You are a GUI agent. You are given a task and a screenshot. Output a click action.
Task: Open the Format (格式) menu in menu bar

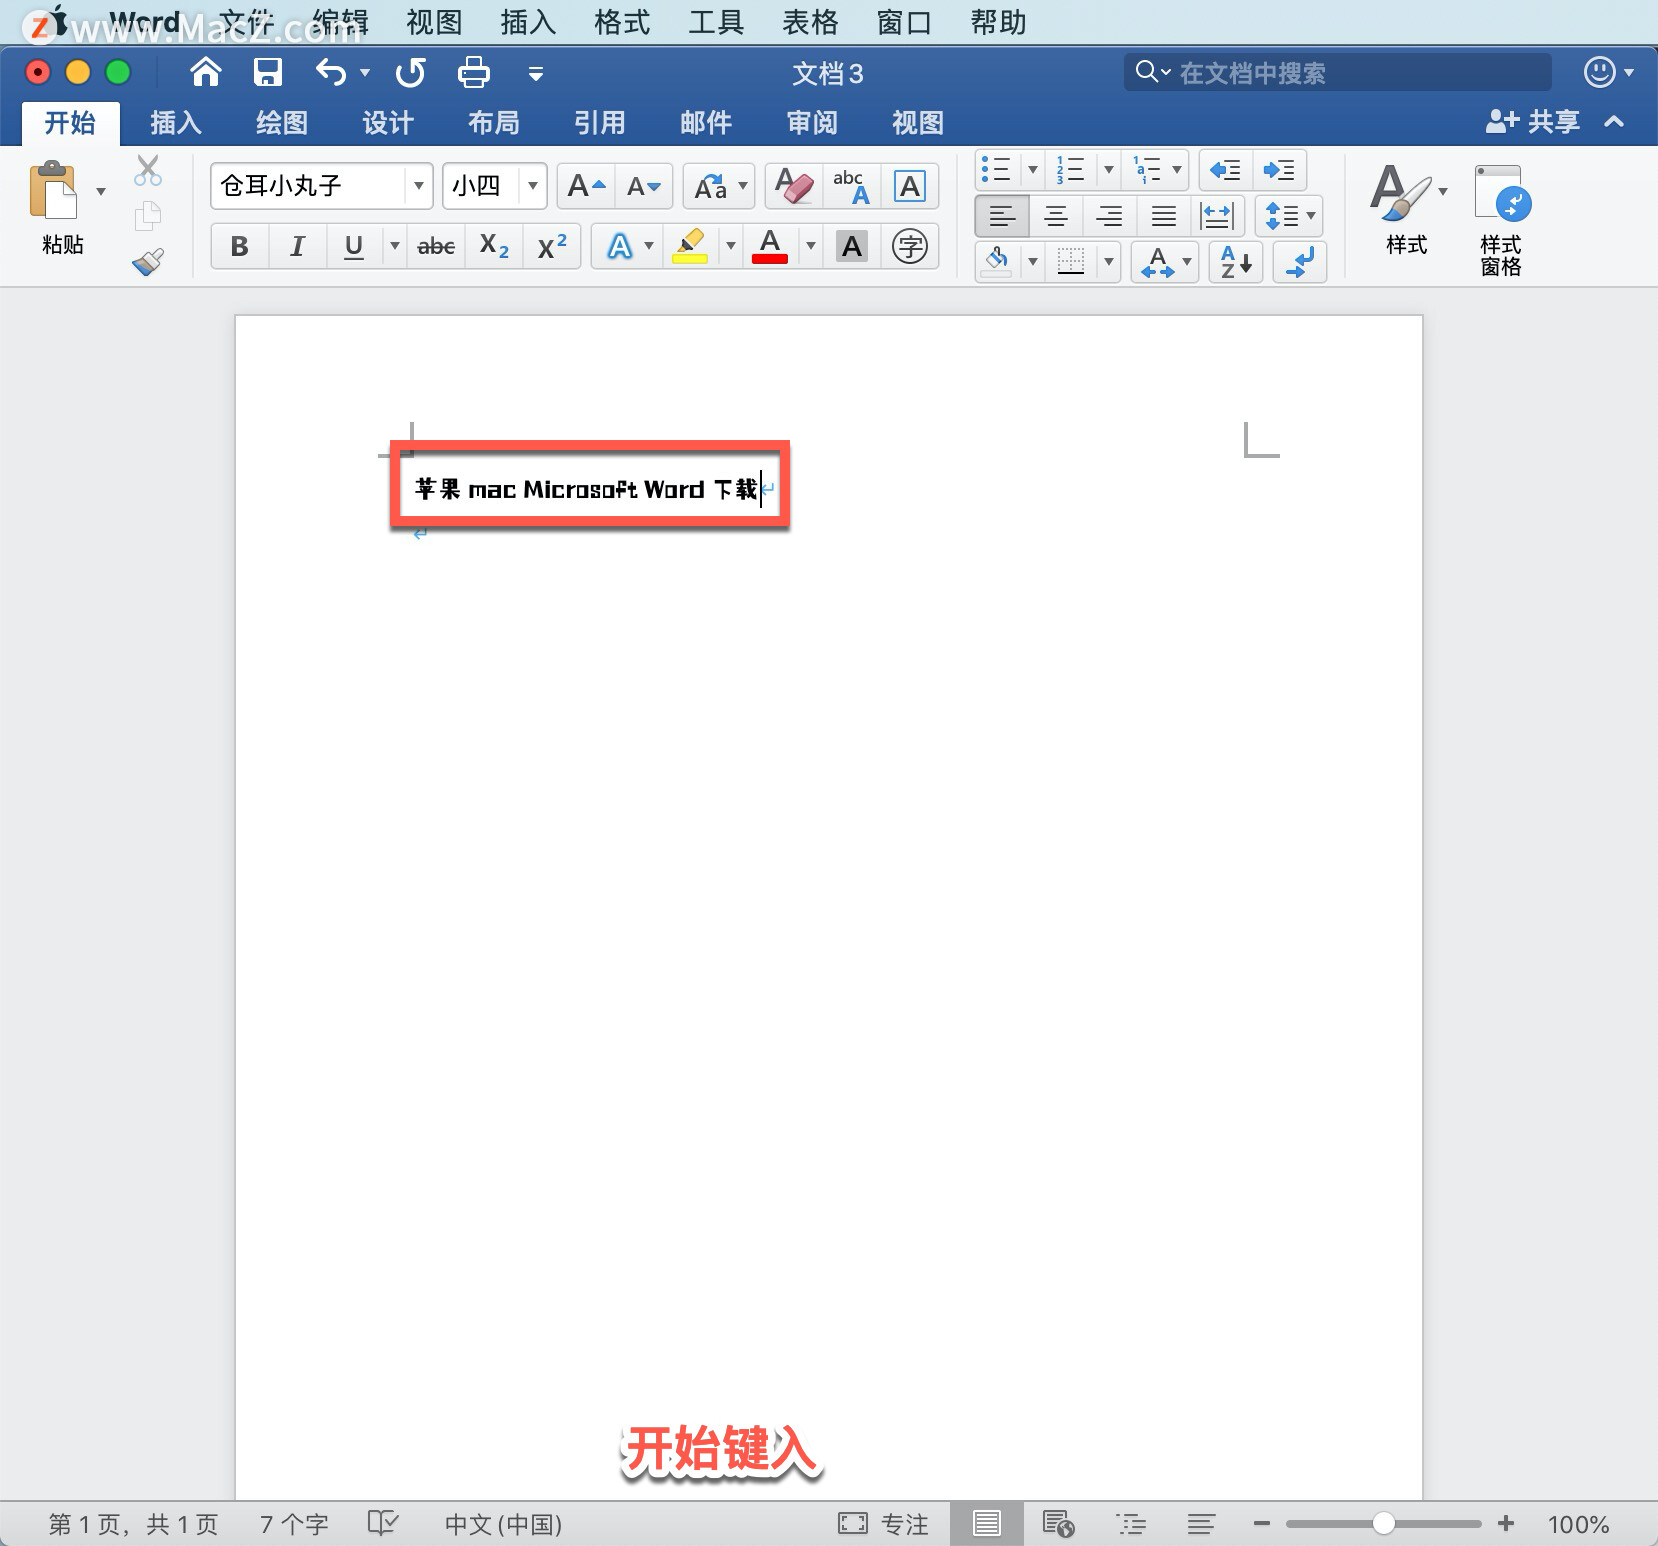coord(622,22)
